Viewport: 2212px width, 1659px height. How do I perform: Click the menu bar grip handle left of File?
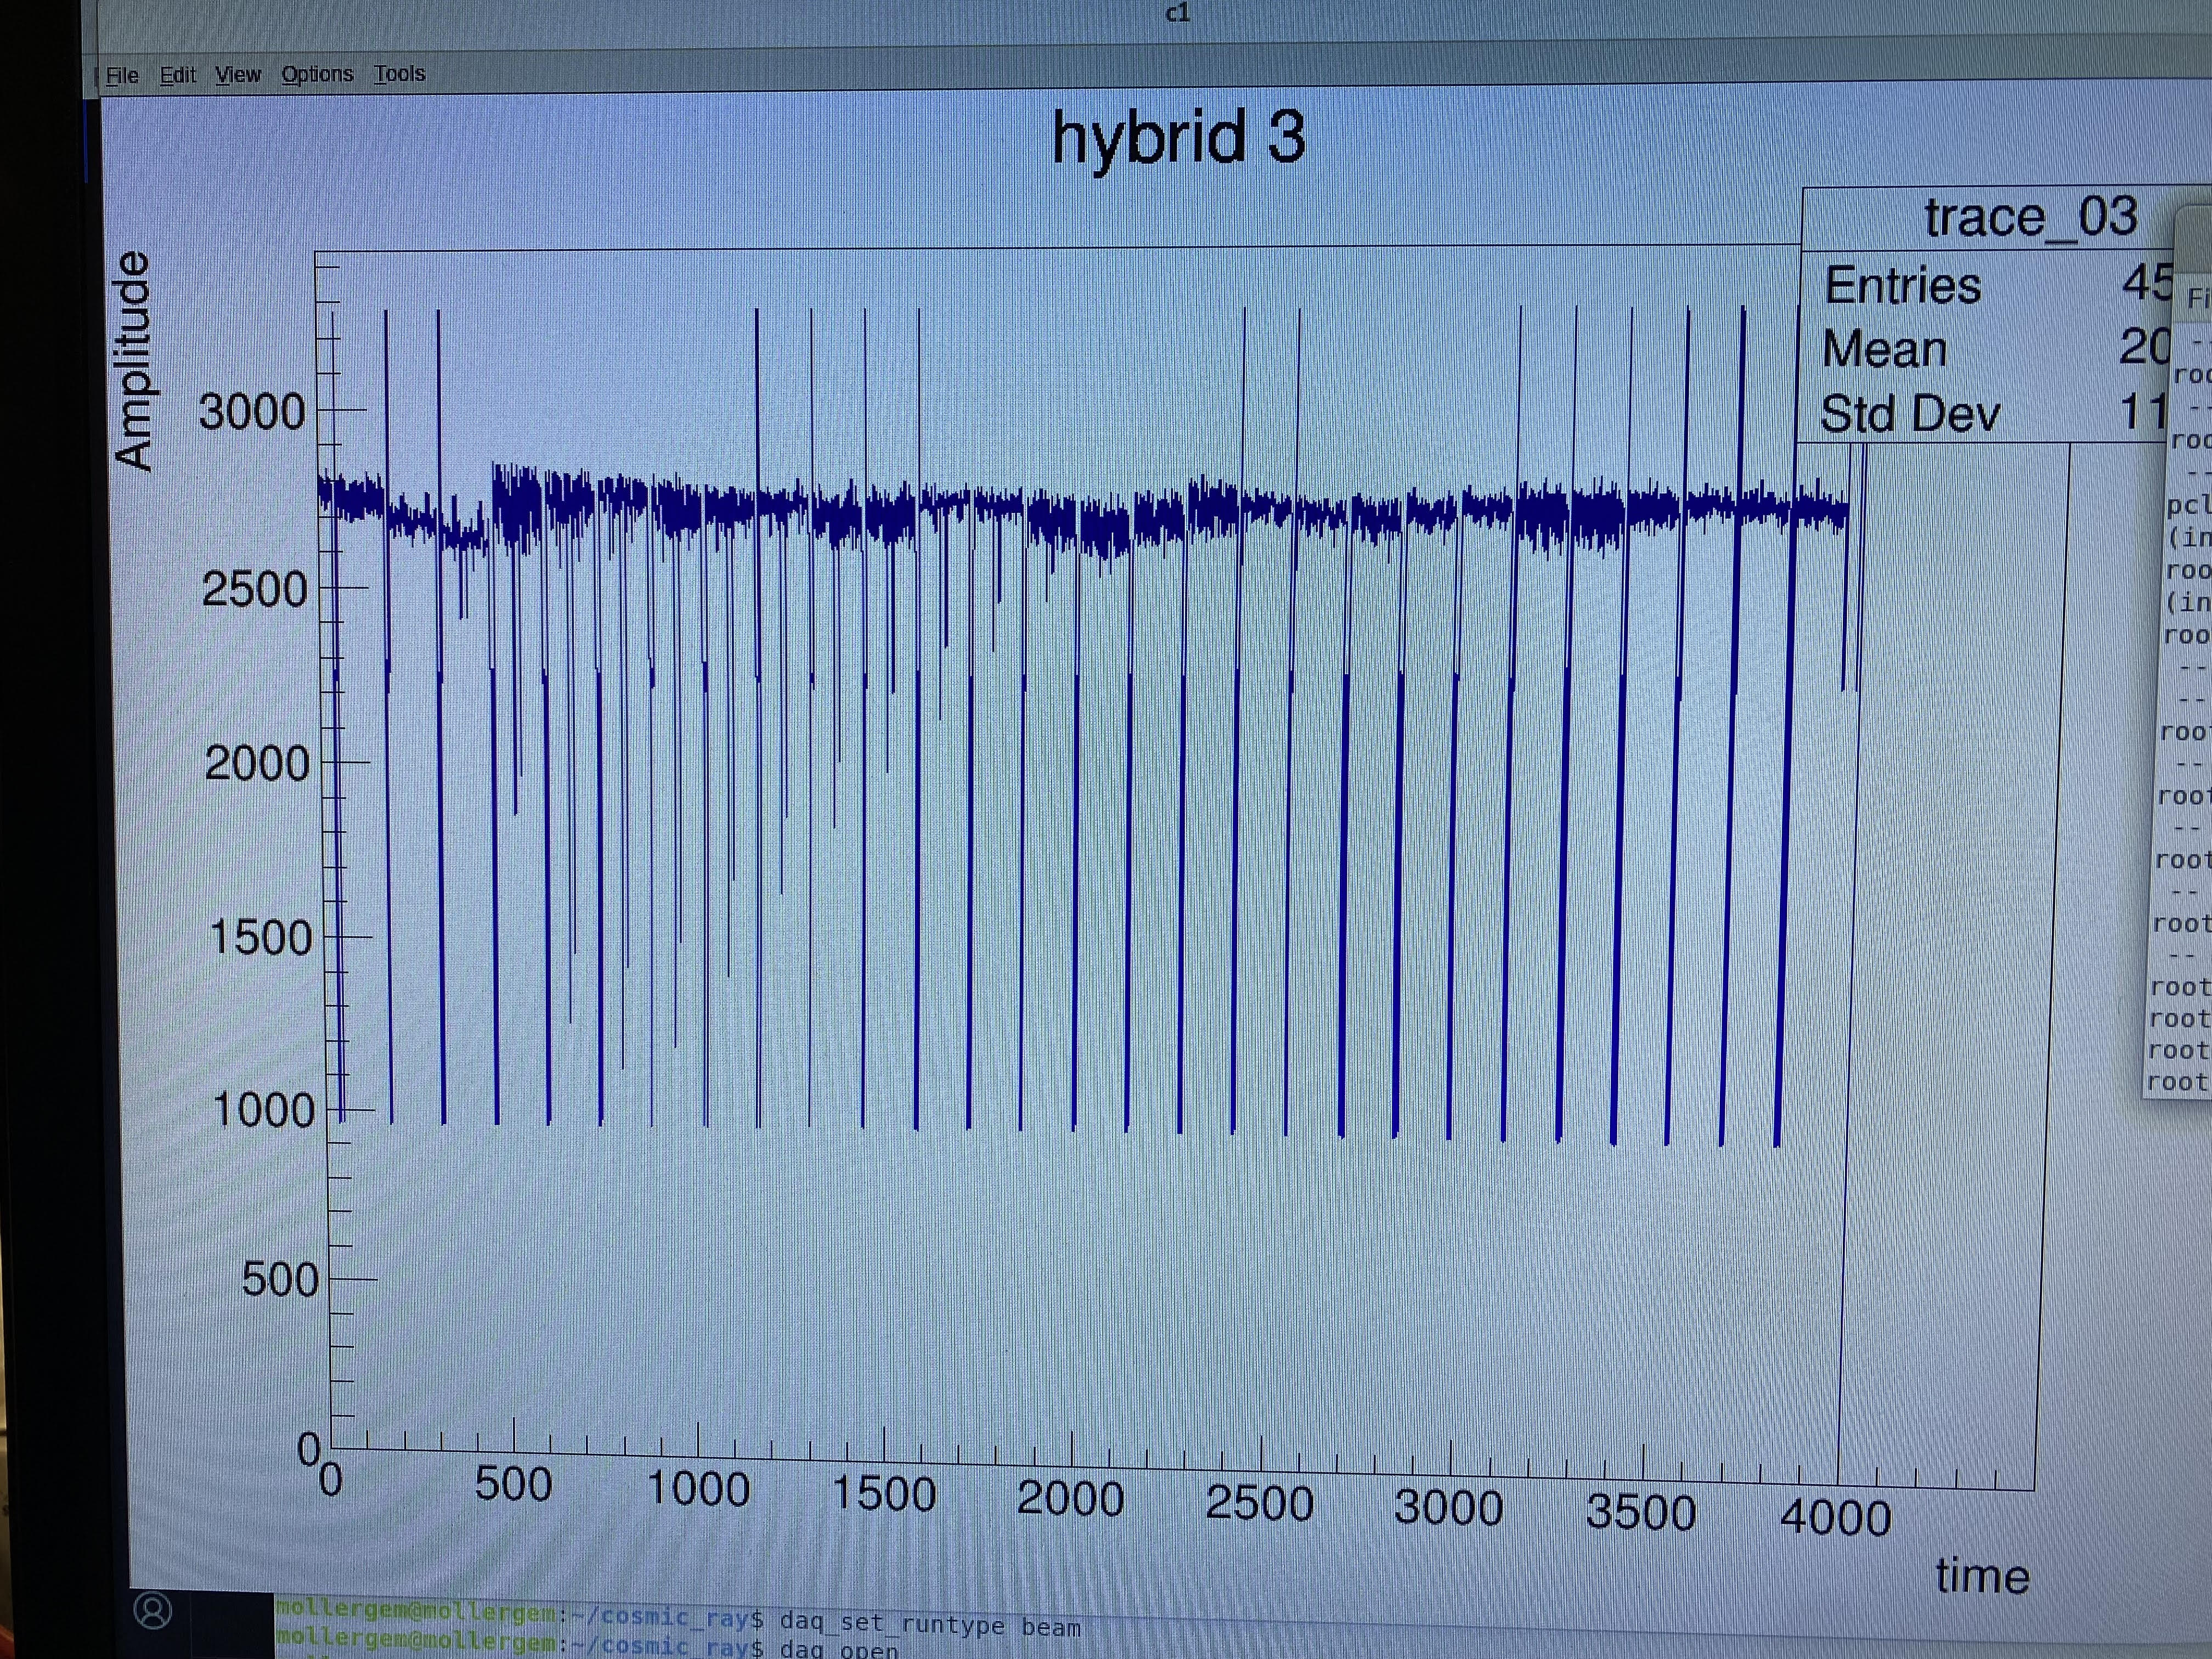tap(97, 77)
